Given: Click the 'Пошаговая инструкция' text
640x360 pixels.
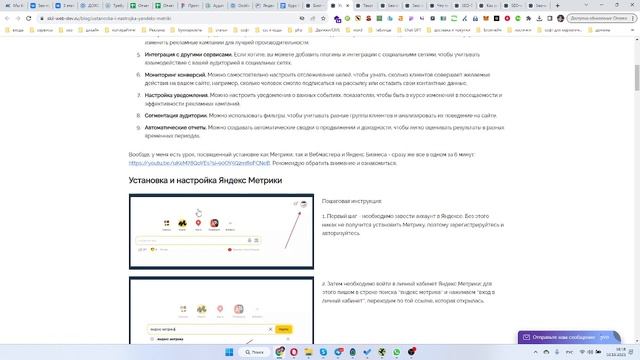Looking at the screenshot, I should point(351,201).
